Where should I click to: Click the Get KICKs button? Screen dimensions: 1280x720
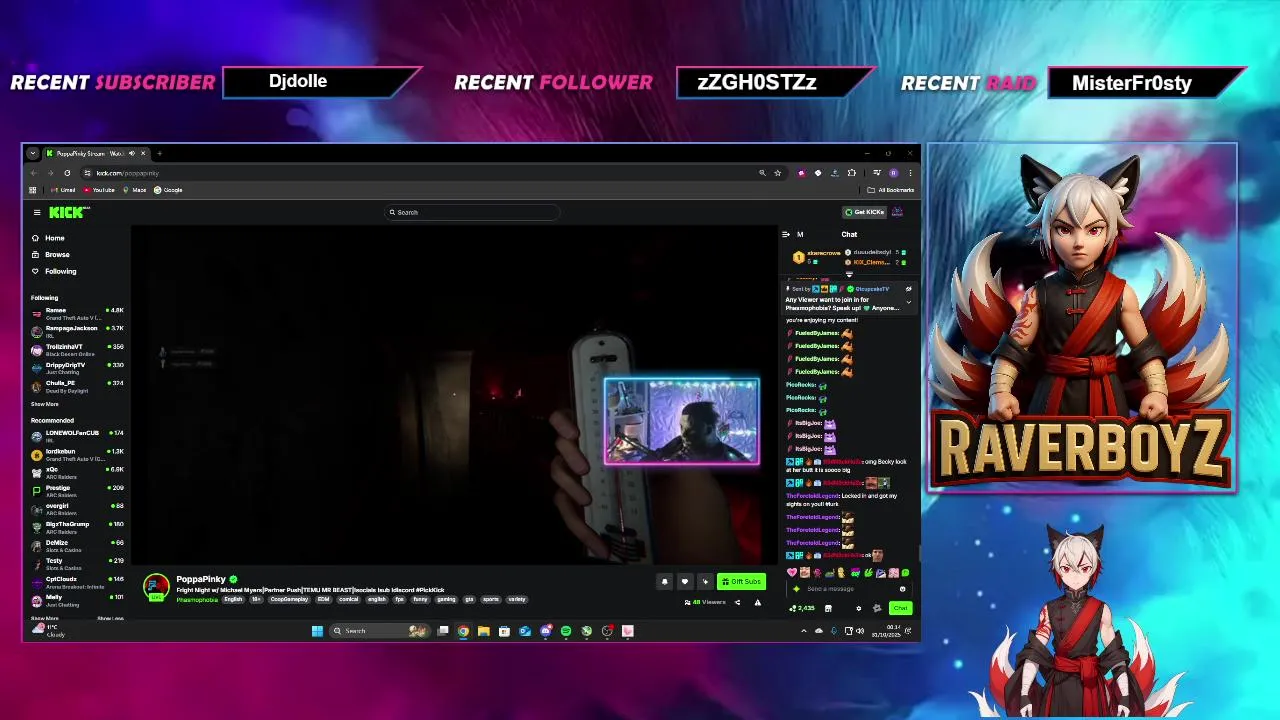pos(865,212)
